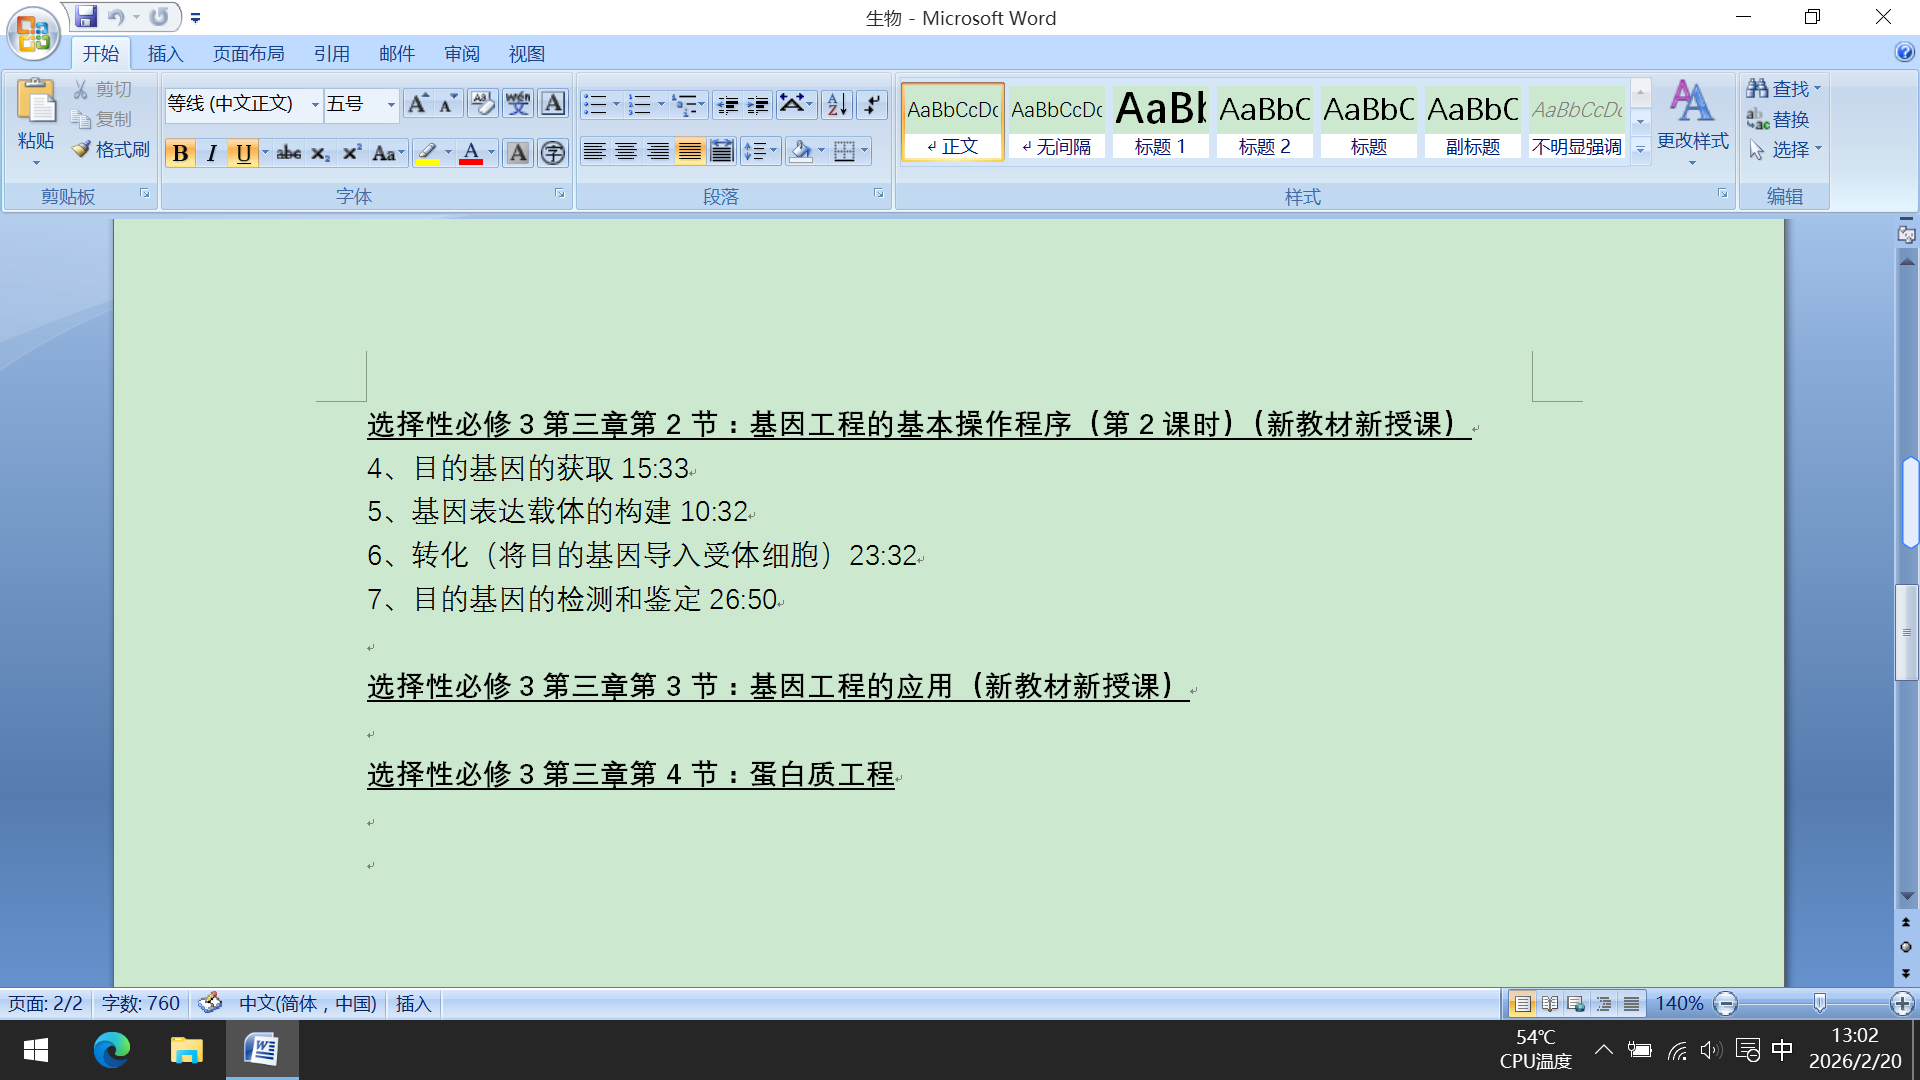Toggle Italic formatting
This screenshot has height=1080, width=1920.
point(211,152)
